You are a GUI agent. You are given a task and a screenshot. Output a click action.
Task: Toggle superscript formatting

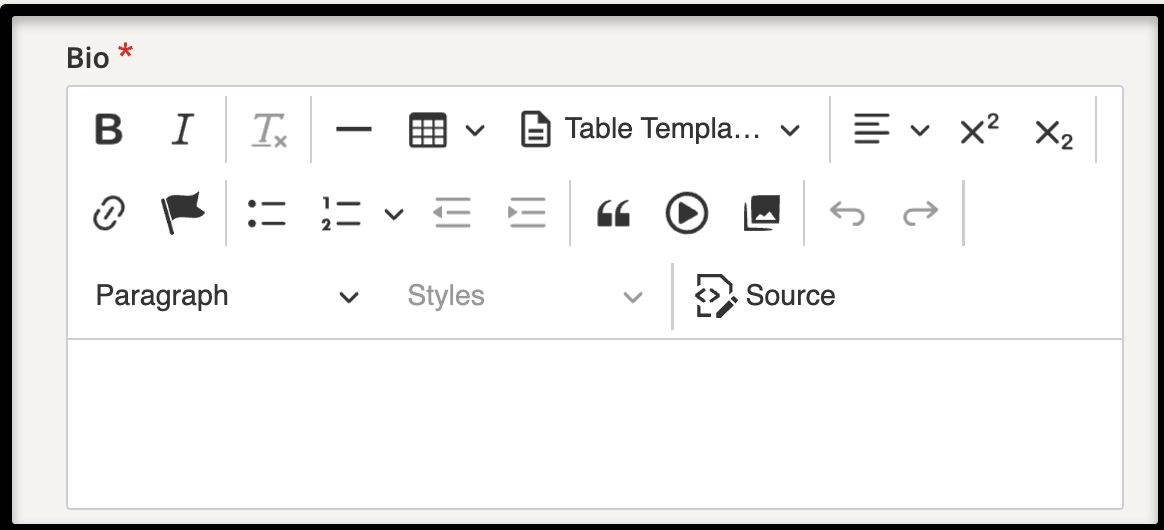pos(979,130)
